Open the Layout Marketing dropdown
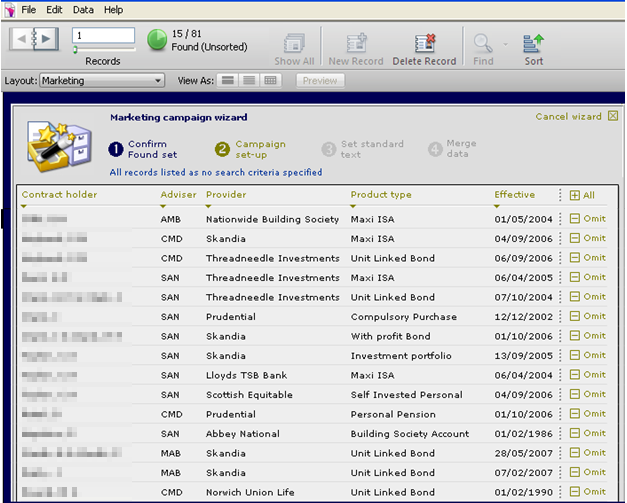The height and width of the screenshot is (503, 627). point(102,81)
